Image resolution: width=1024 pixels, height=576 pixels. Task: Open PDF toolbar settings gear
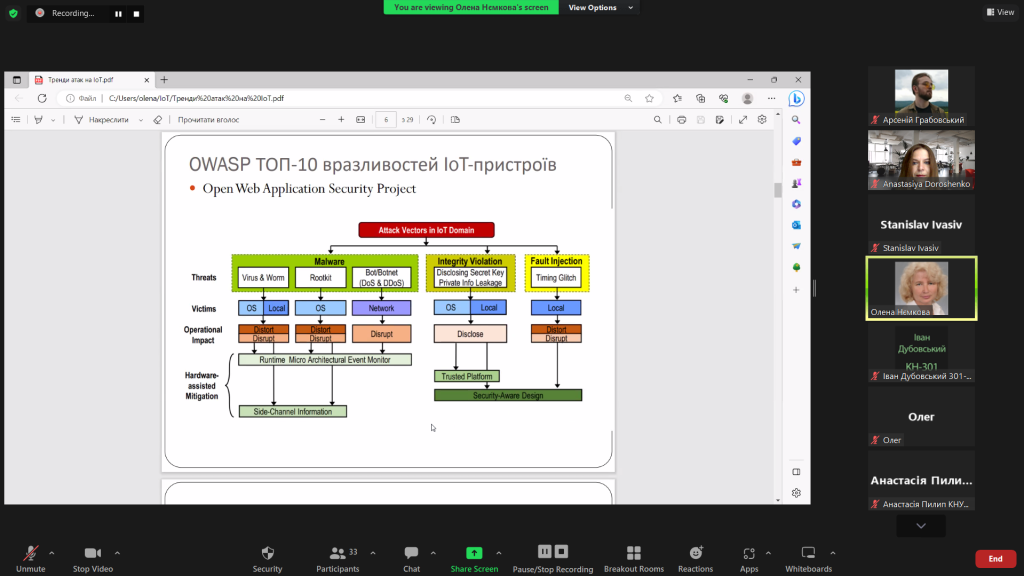(762, 120)
